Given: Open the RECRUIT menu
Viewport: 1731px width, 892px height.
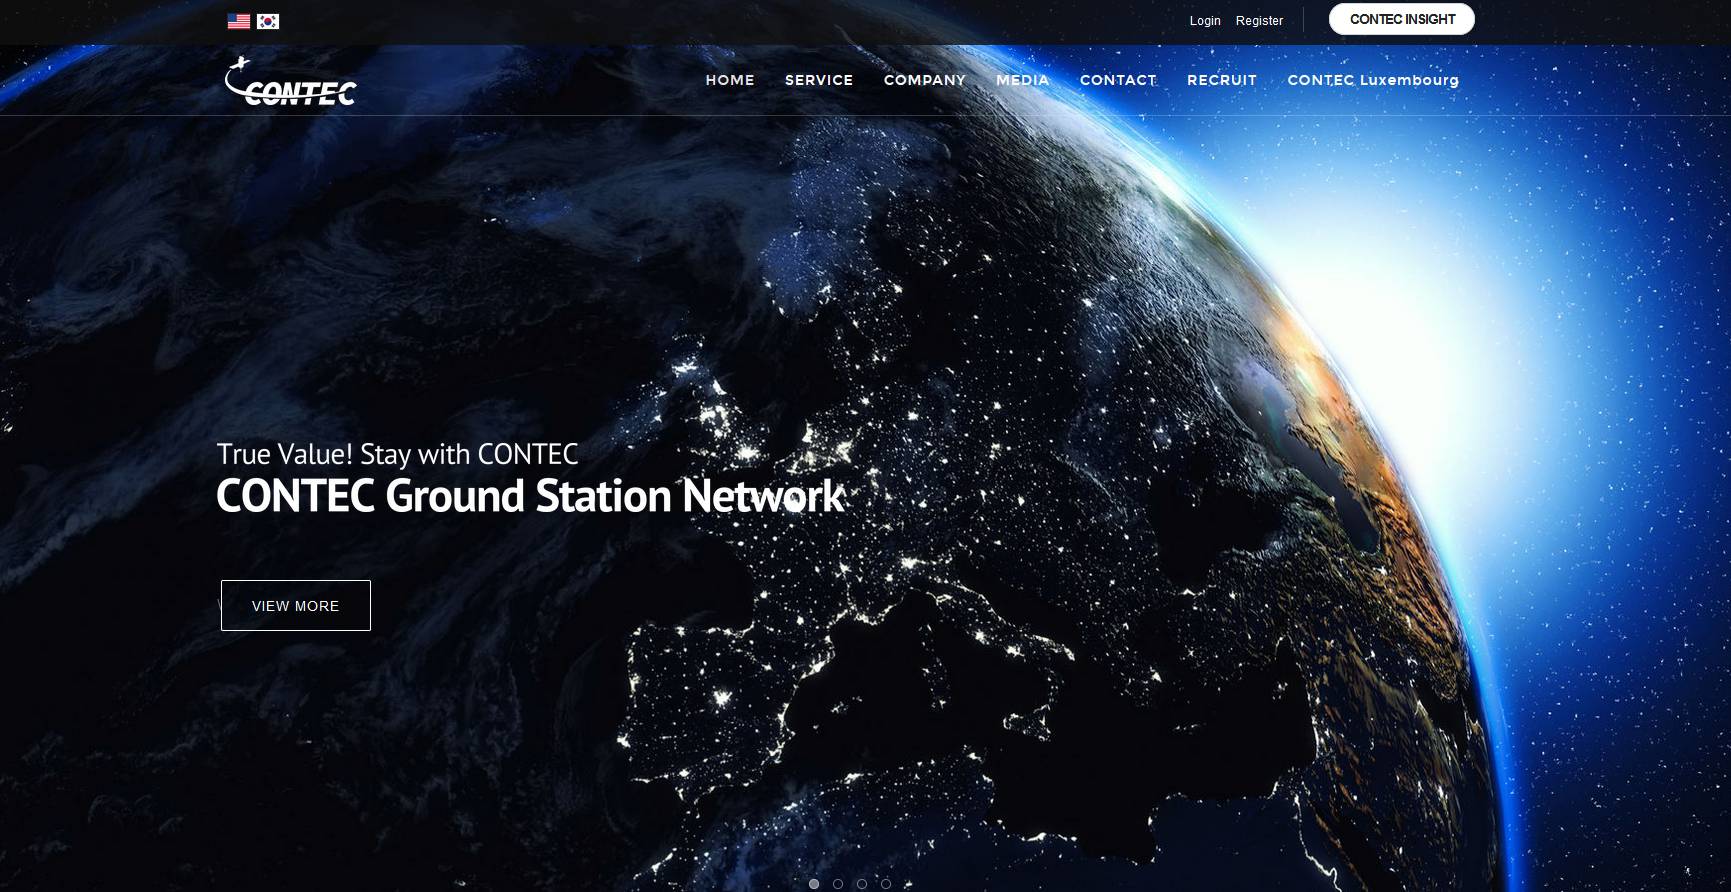Looking at the screenshot, I should pos(1222,80).
